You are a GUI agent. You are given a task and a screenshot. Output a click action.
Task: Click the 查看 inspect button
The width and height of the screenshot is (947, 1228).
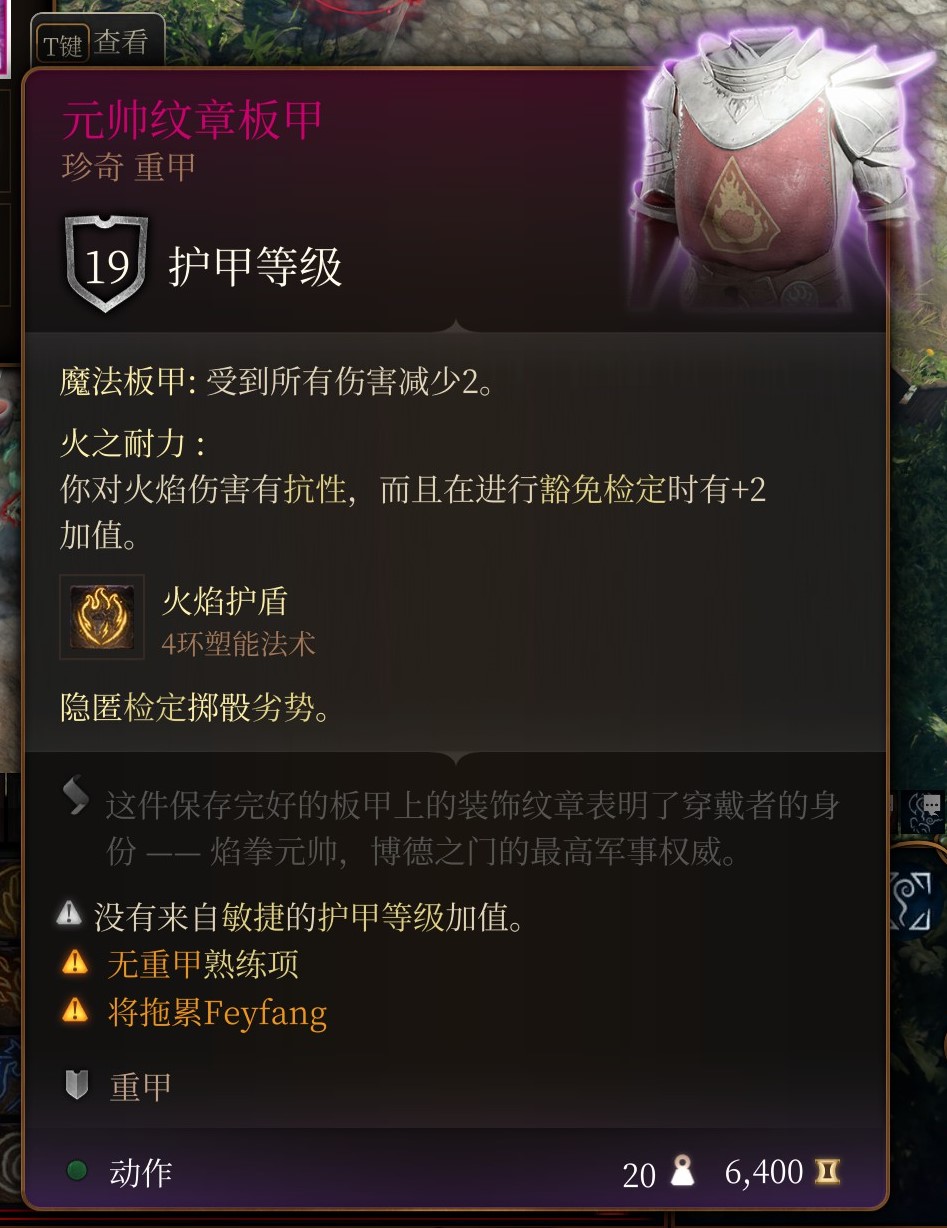coord(121,43)
